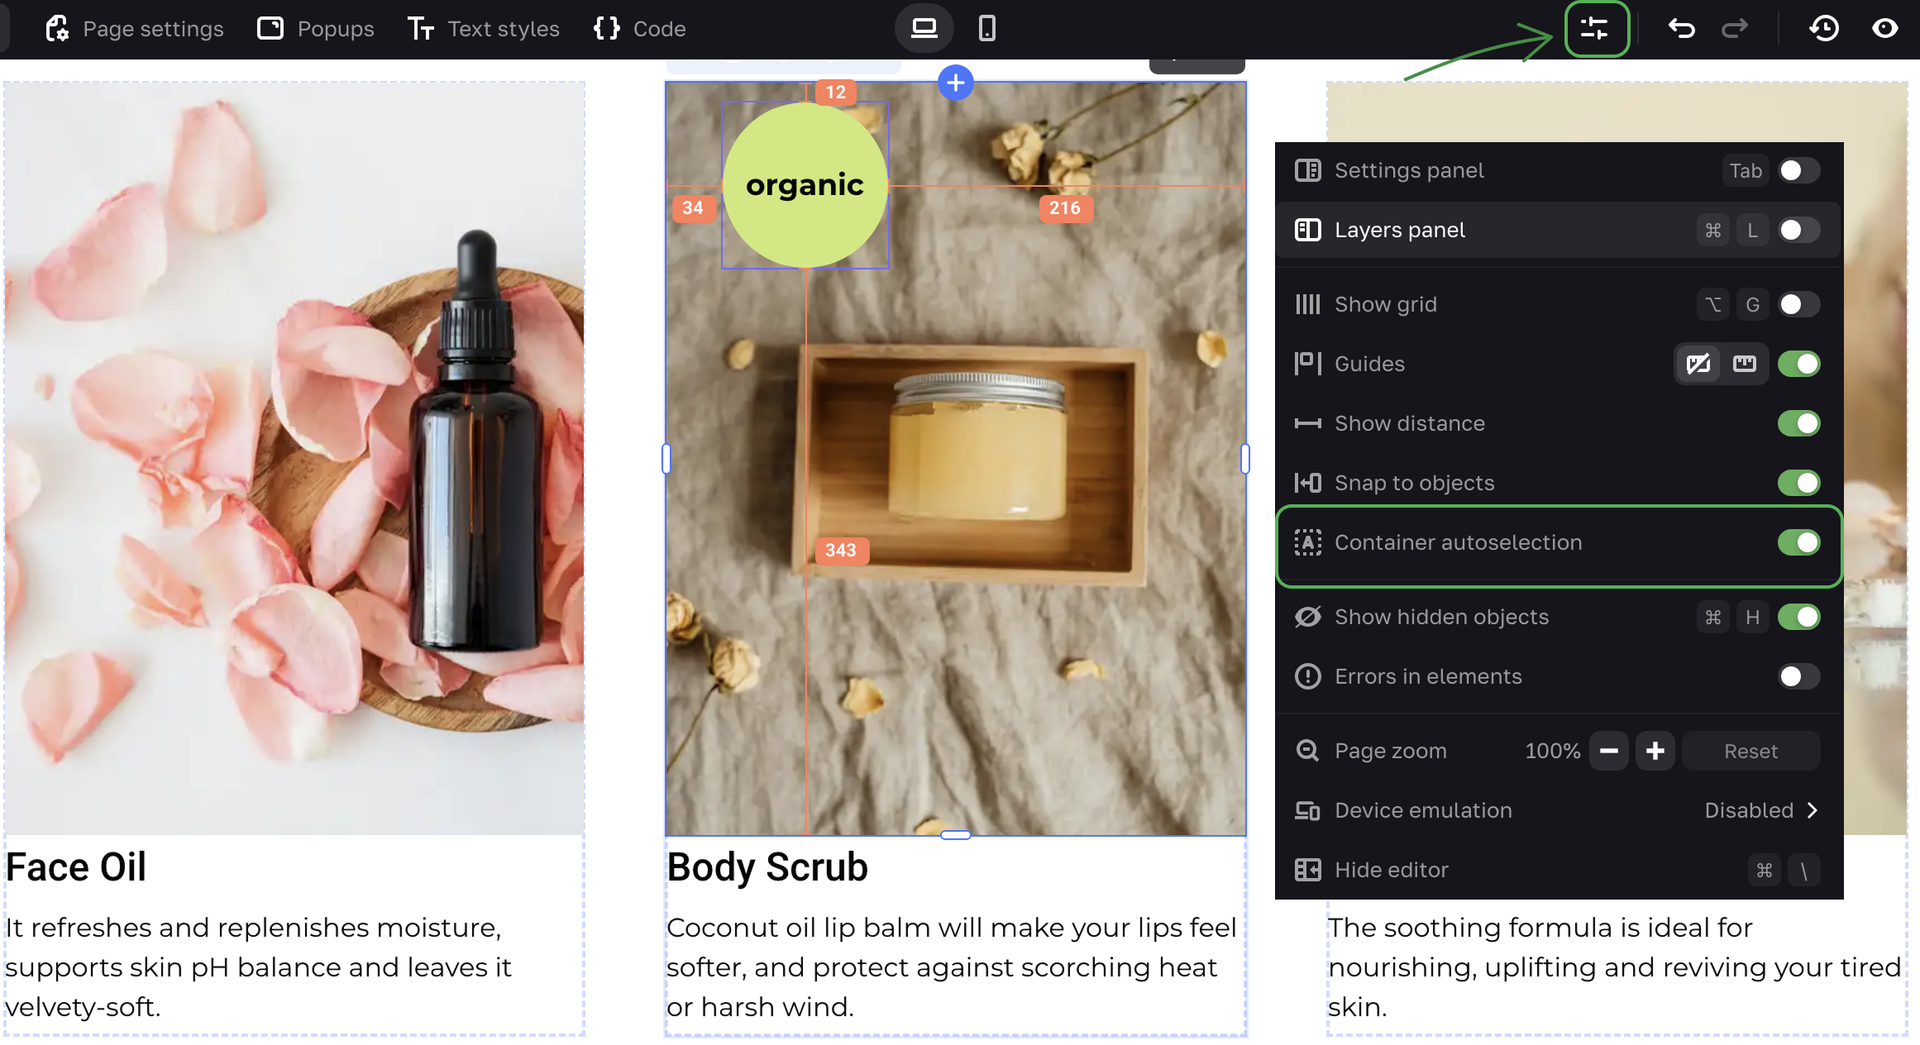
Task: Open preview with the eye icon
Action: pos(1885,29)
